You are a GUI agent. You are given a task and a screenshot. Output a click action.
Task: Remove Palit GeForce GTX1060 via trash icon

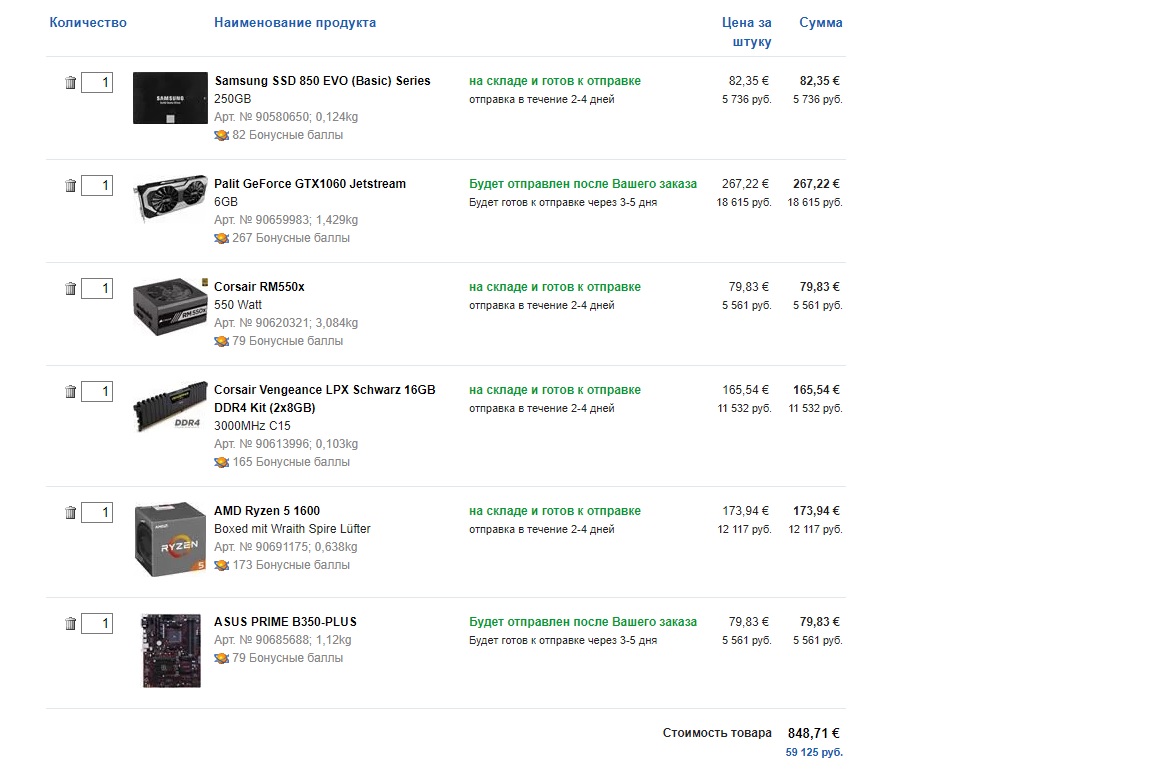[x=70, y=185]
